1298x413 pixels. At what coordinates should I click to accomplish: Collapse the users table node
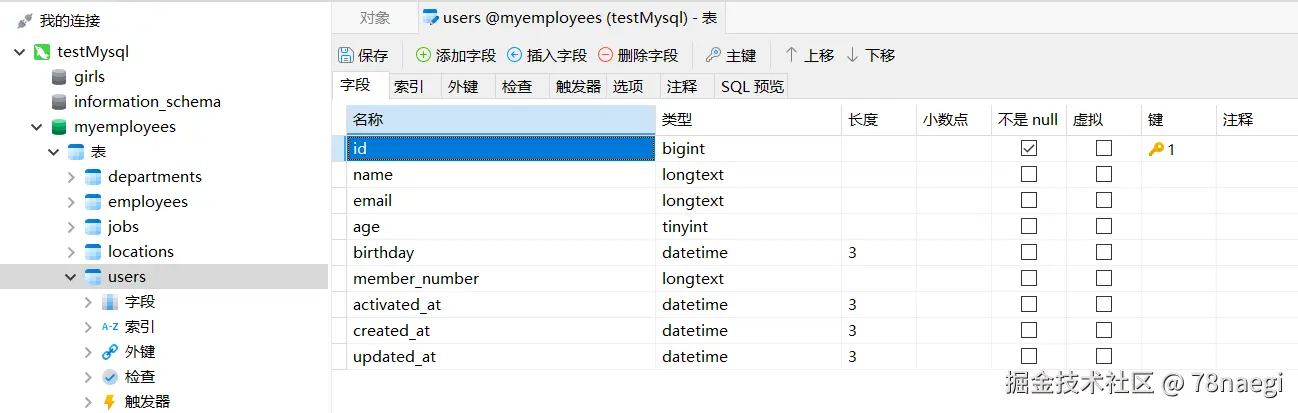coord(71,277)
